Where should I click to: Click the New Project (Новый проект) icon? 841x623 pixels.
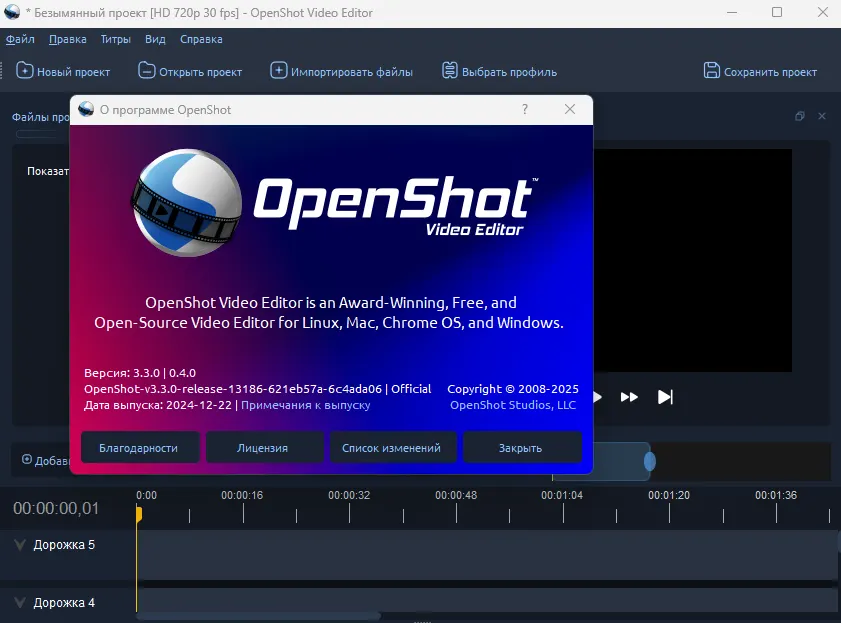(x=24, y=71)
